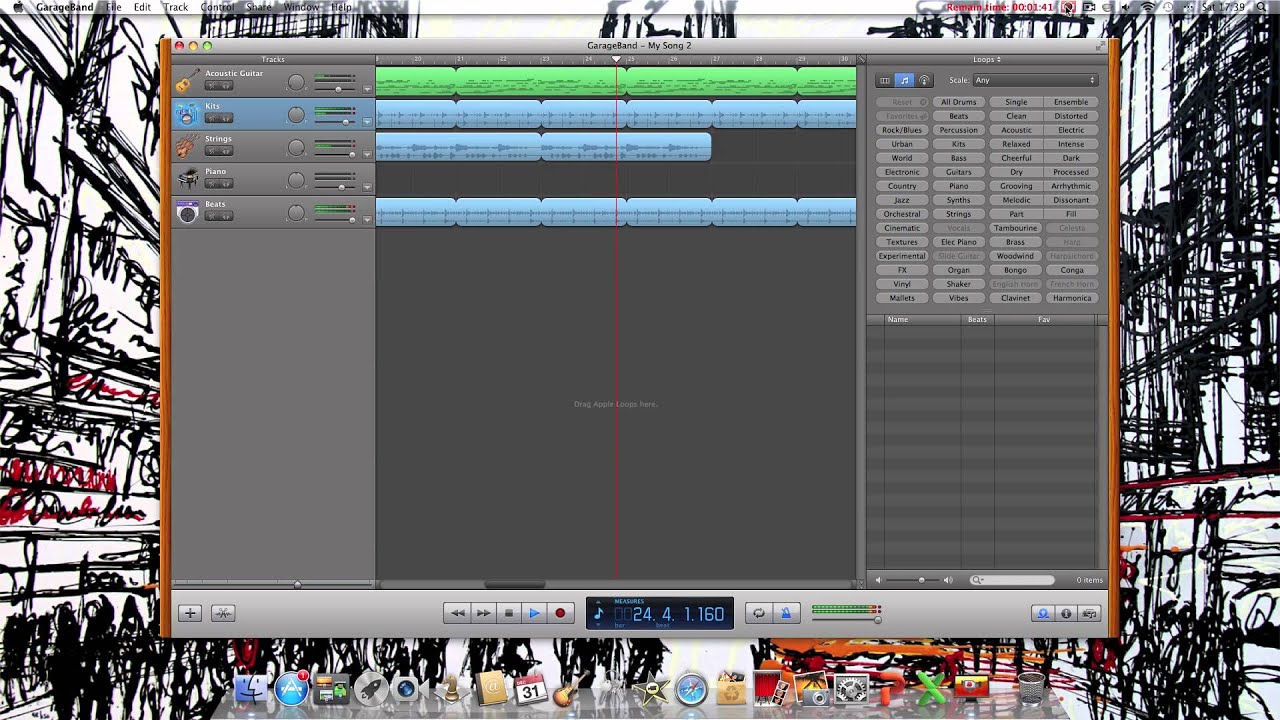Open the File menu

point(114,7)
